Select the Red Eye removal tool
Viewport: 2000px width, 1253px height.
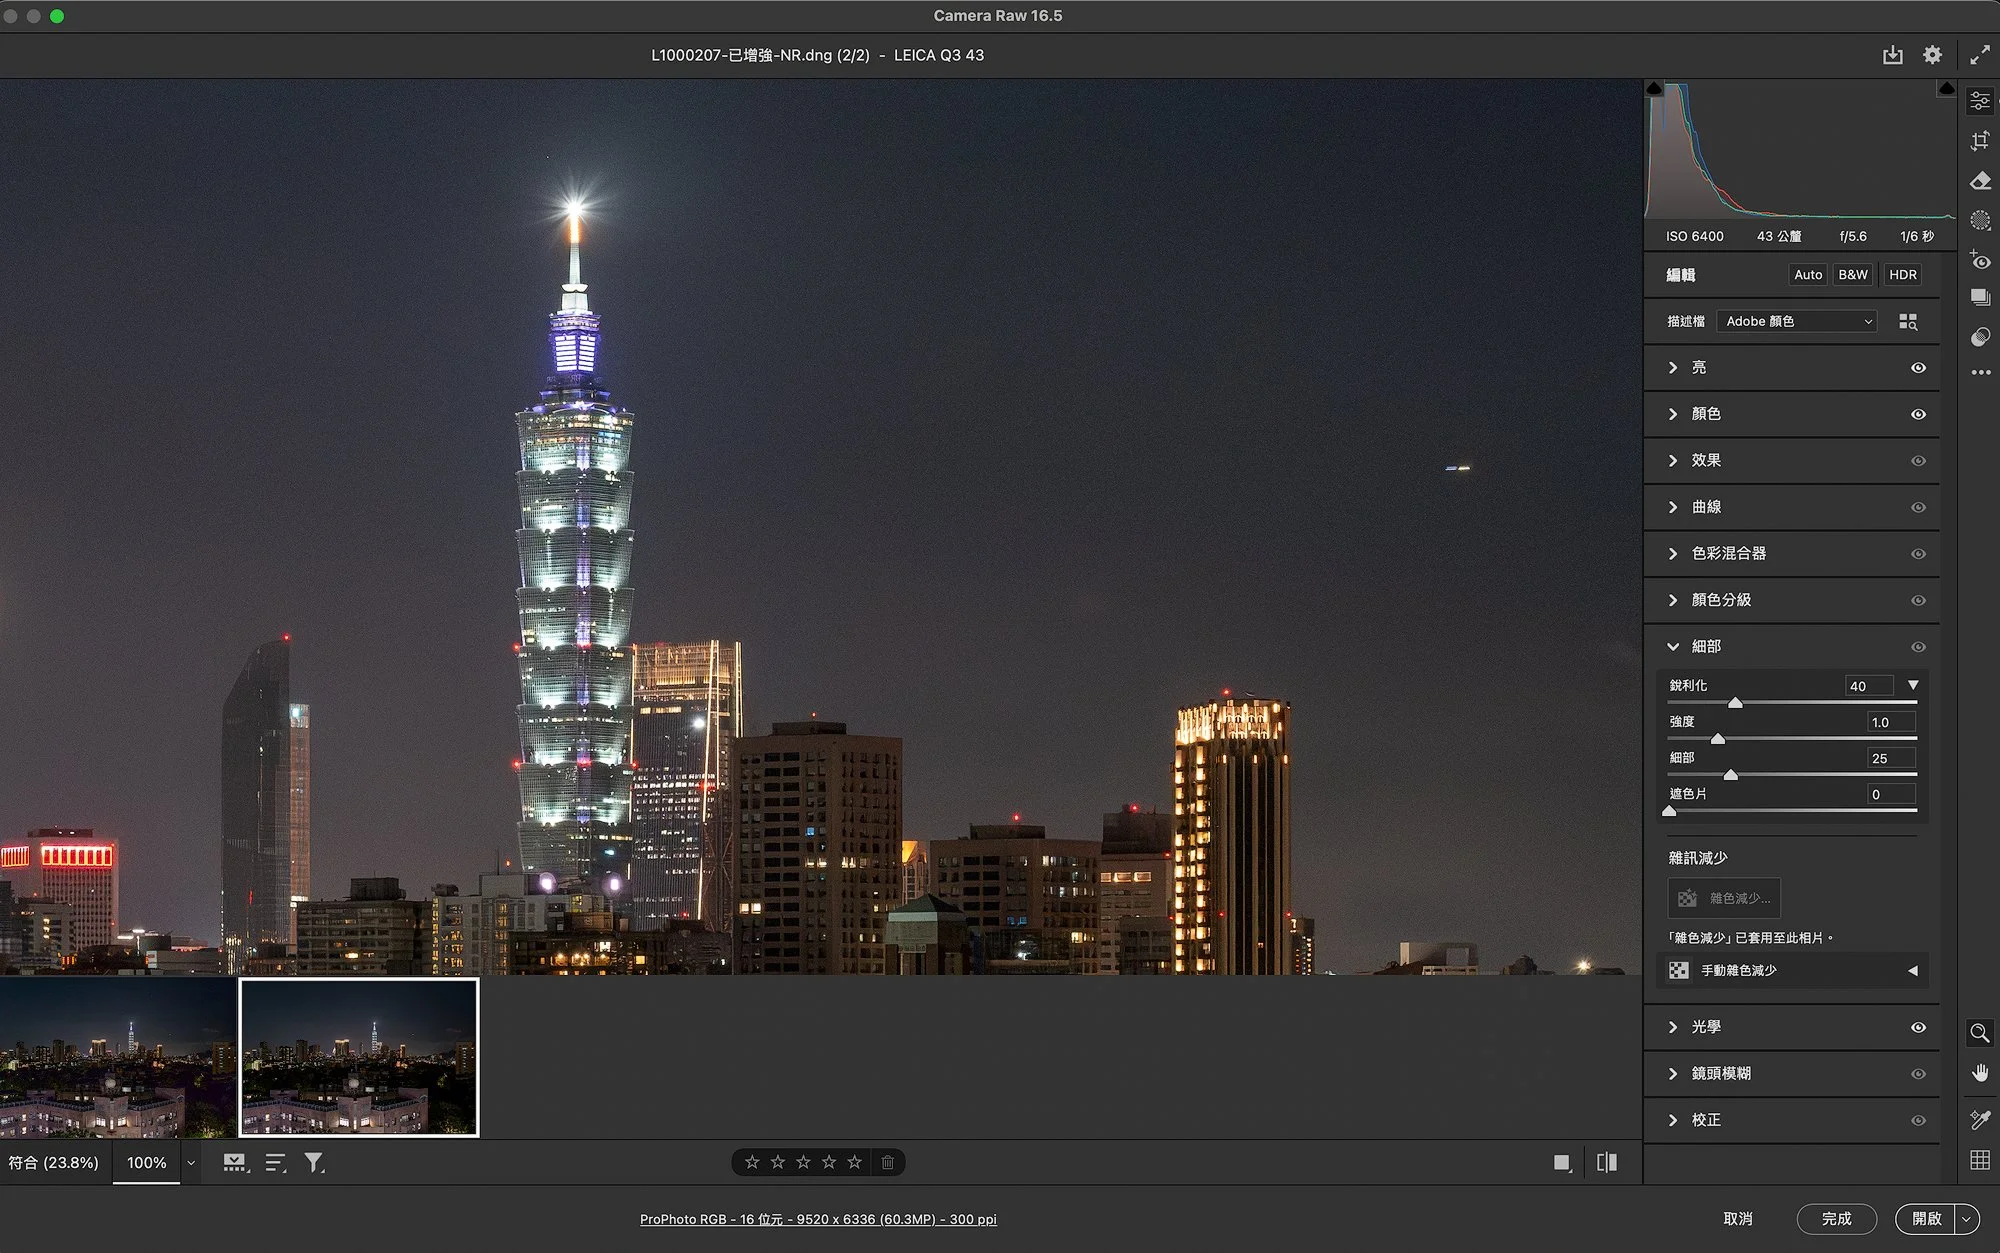click(1980, 261)
